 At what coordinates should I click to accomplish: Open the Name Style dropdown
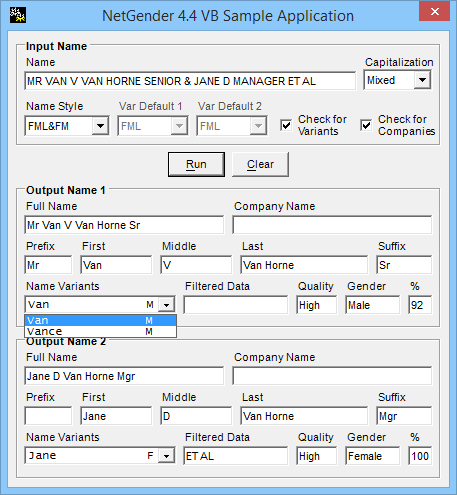point(100,126)
